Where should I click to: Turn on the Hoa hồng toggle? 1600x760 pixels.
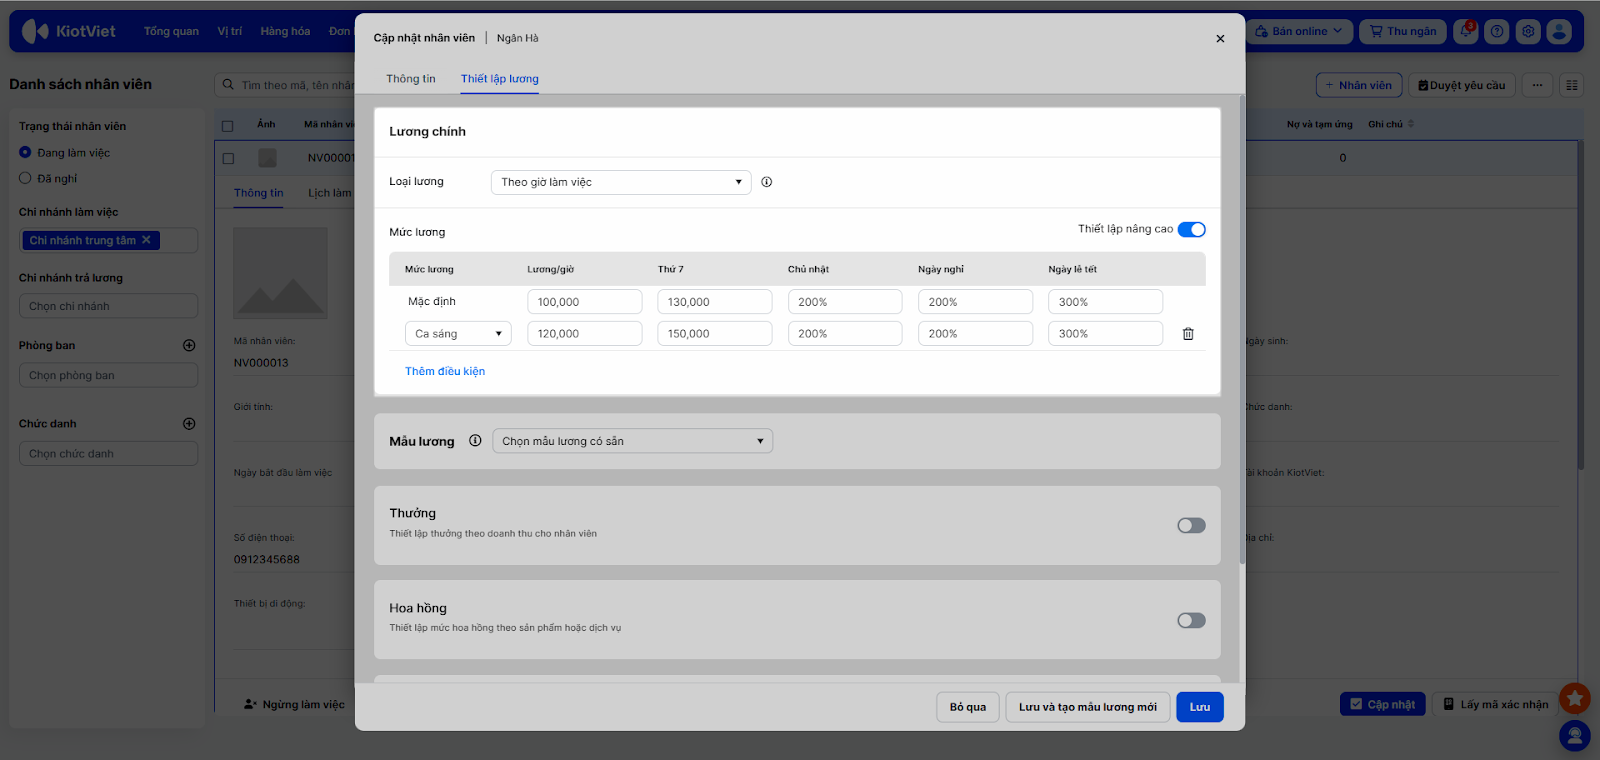[x=1191, y=621]
